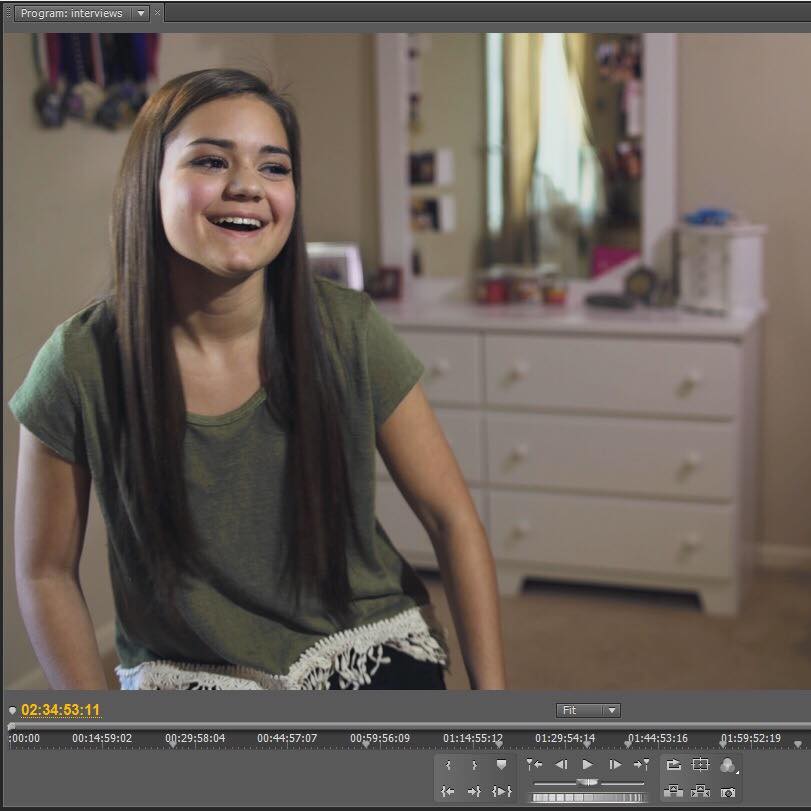Click the rightmost marker on the time ruler
811x811 pixels.
point(798,744)
